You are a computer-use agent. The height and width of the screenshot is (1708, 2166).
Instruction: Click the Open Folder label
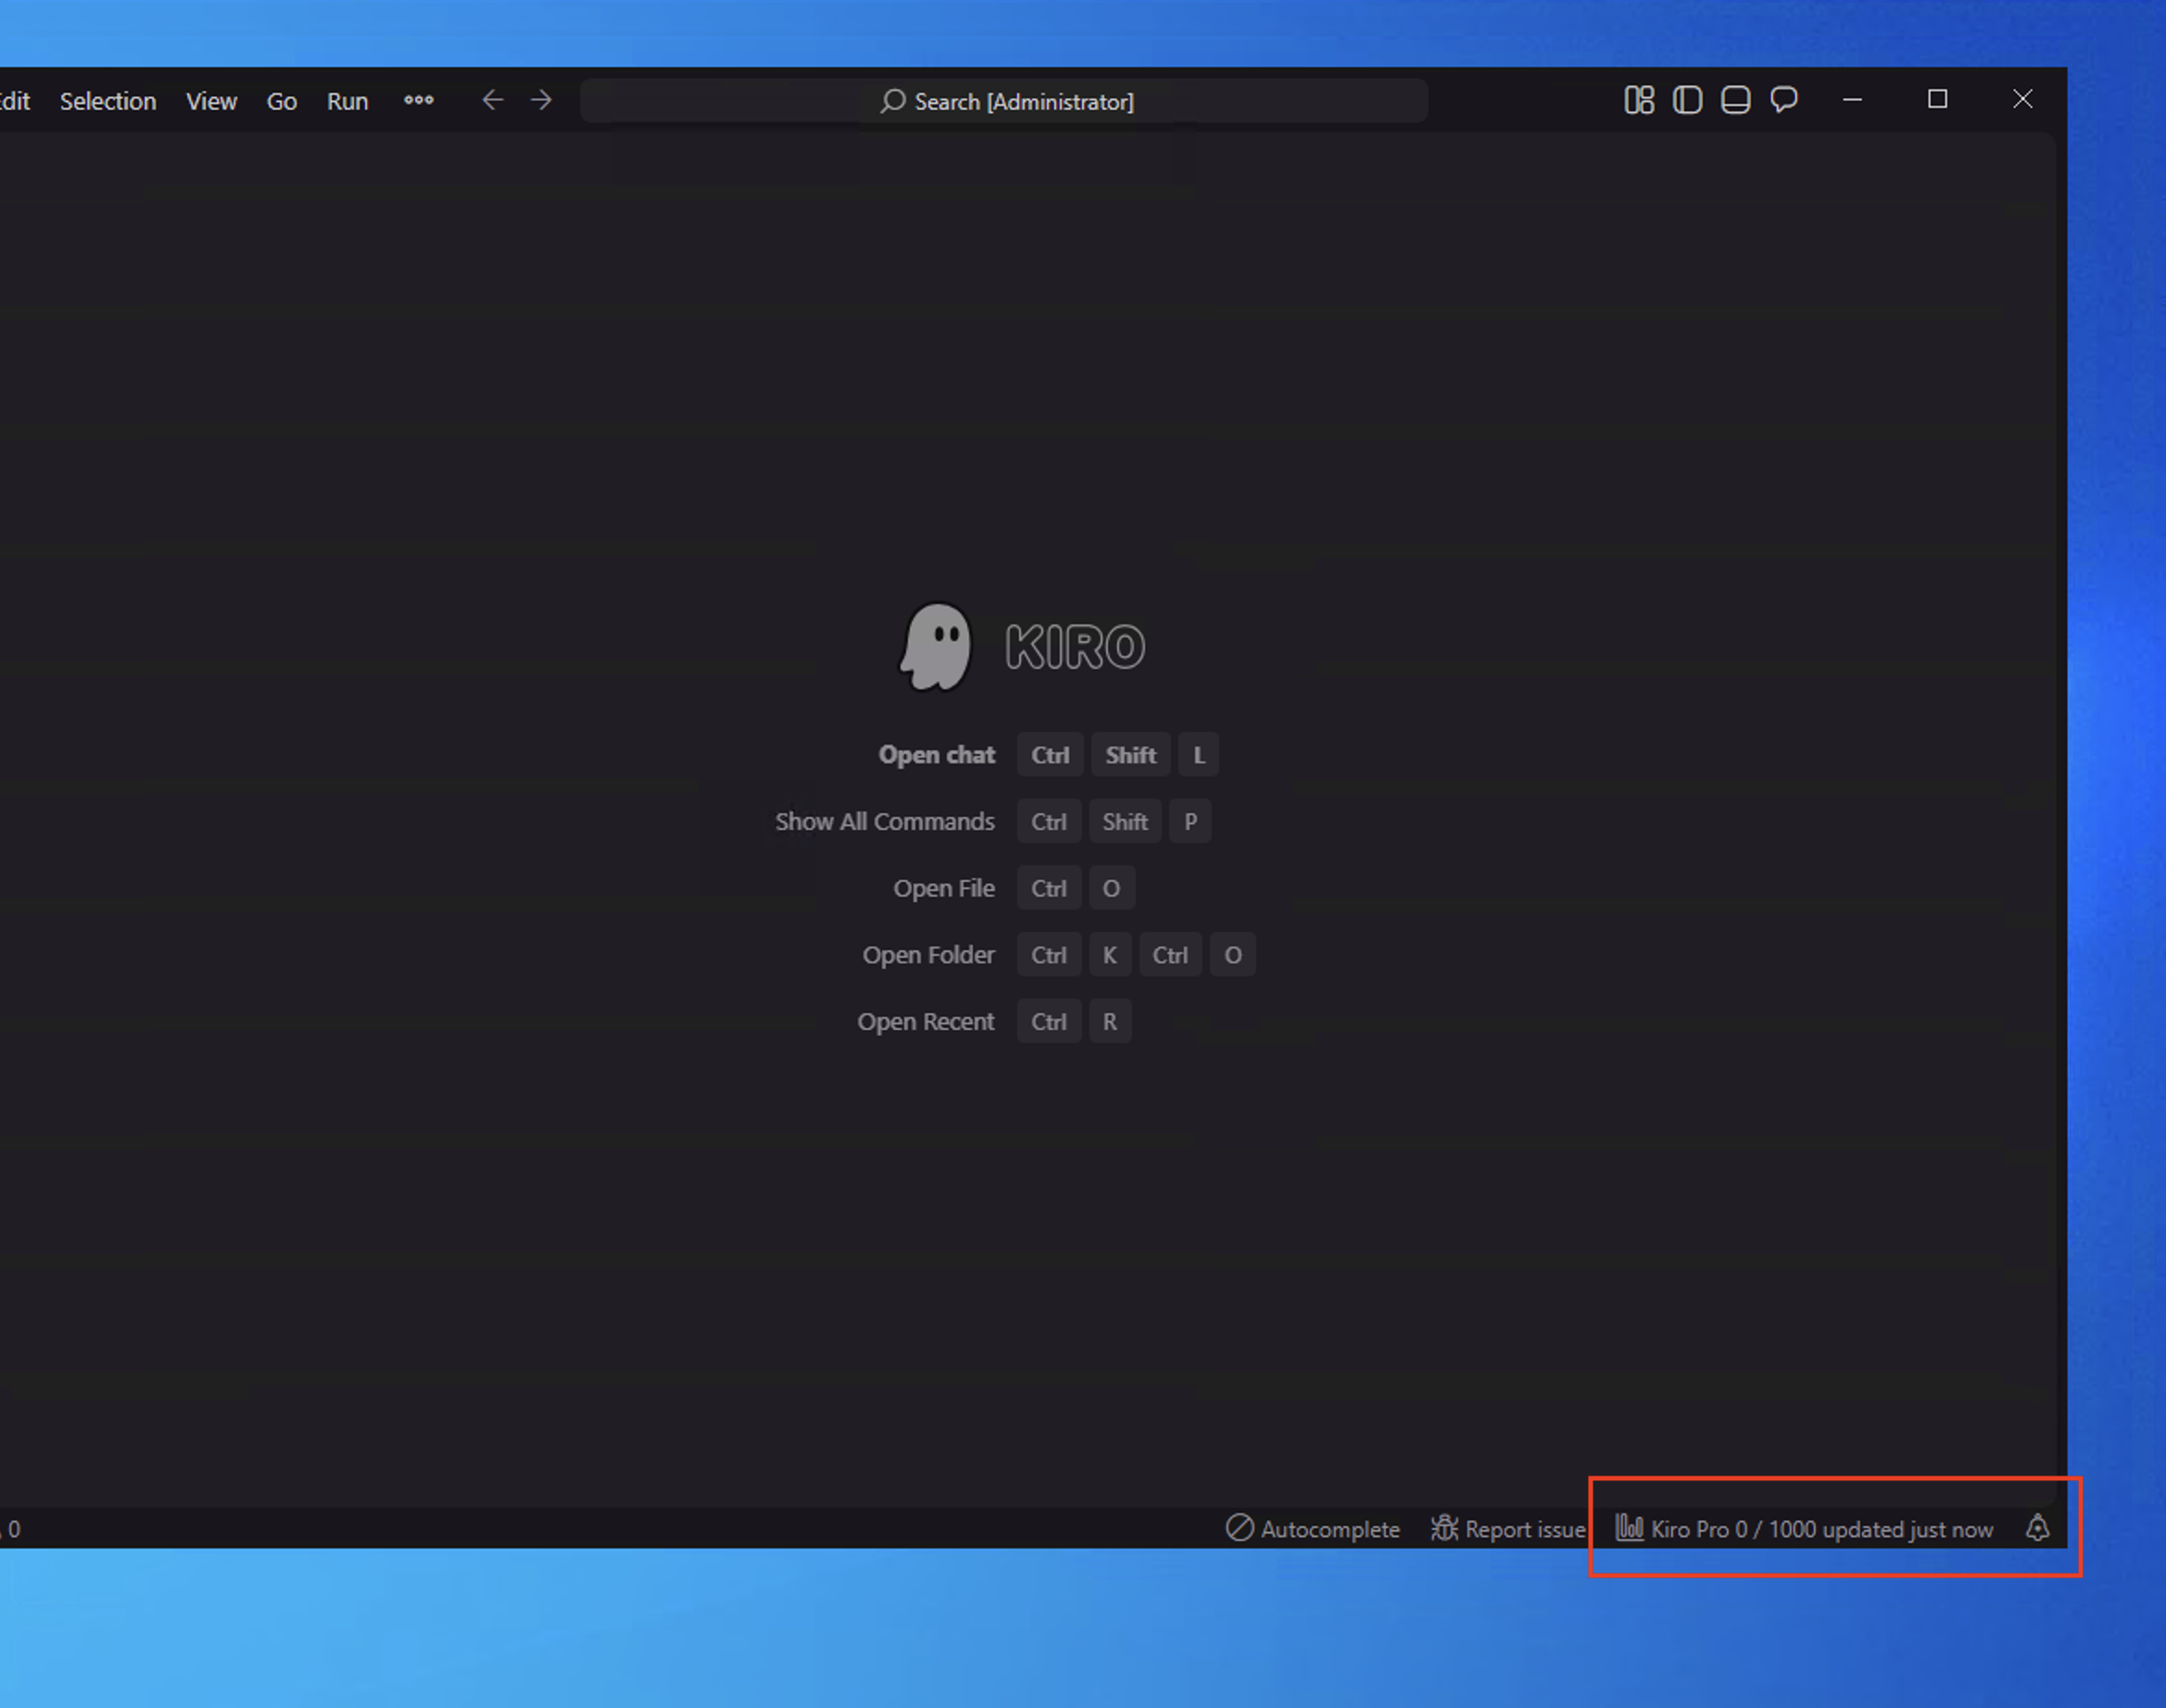click(x=928, y=956)
